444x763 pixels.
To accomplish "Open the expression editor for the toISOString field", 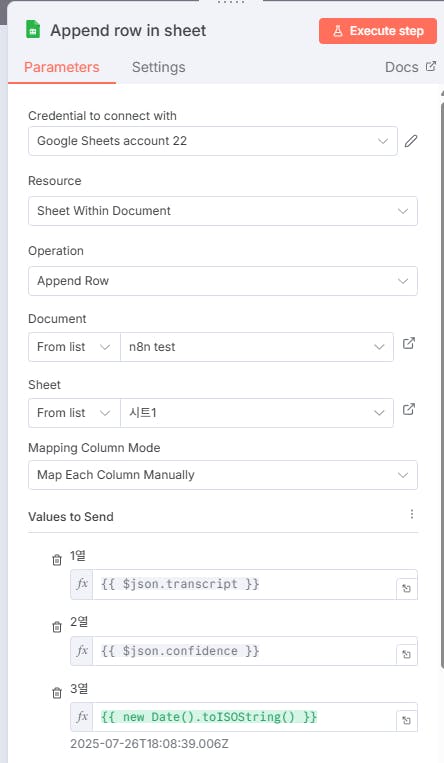I will pyautogui.click(x=407, y=721).
